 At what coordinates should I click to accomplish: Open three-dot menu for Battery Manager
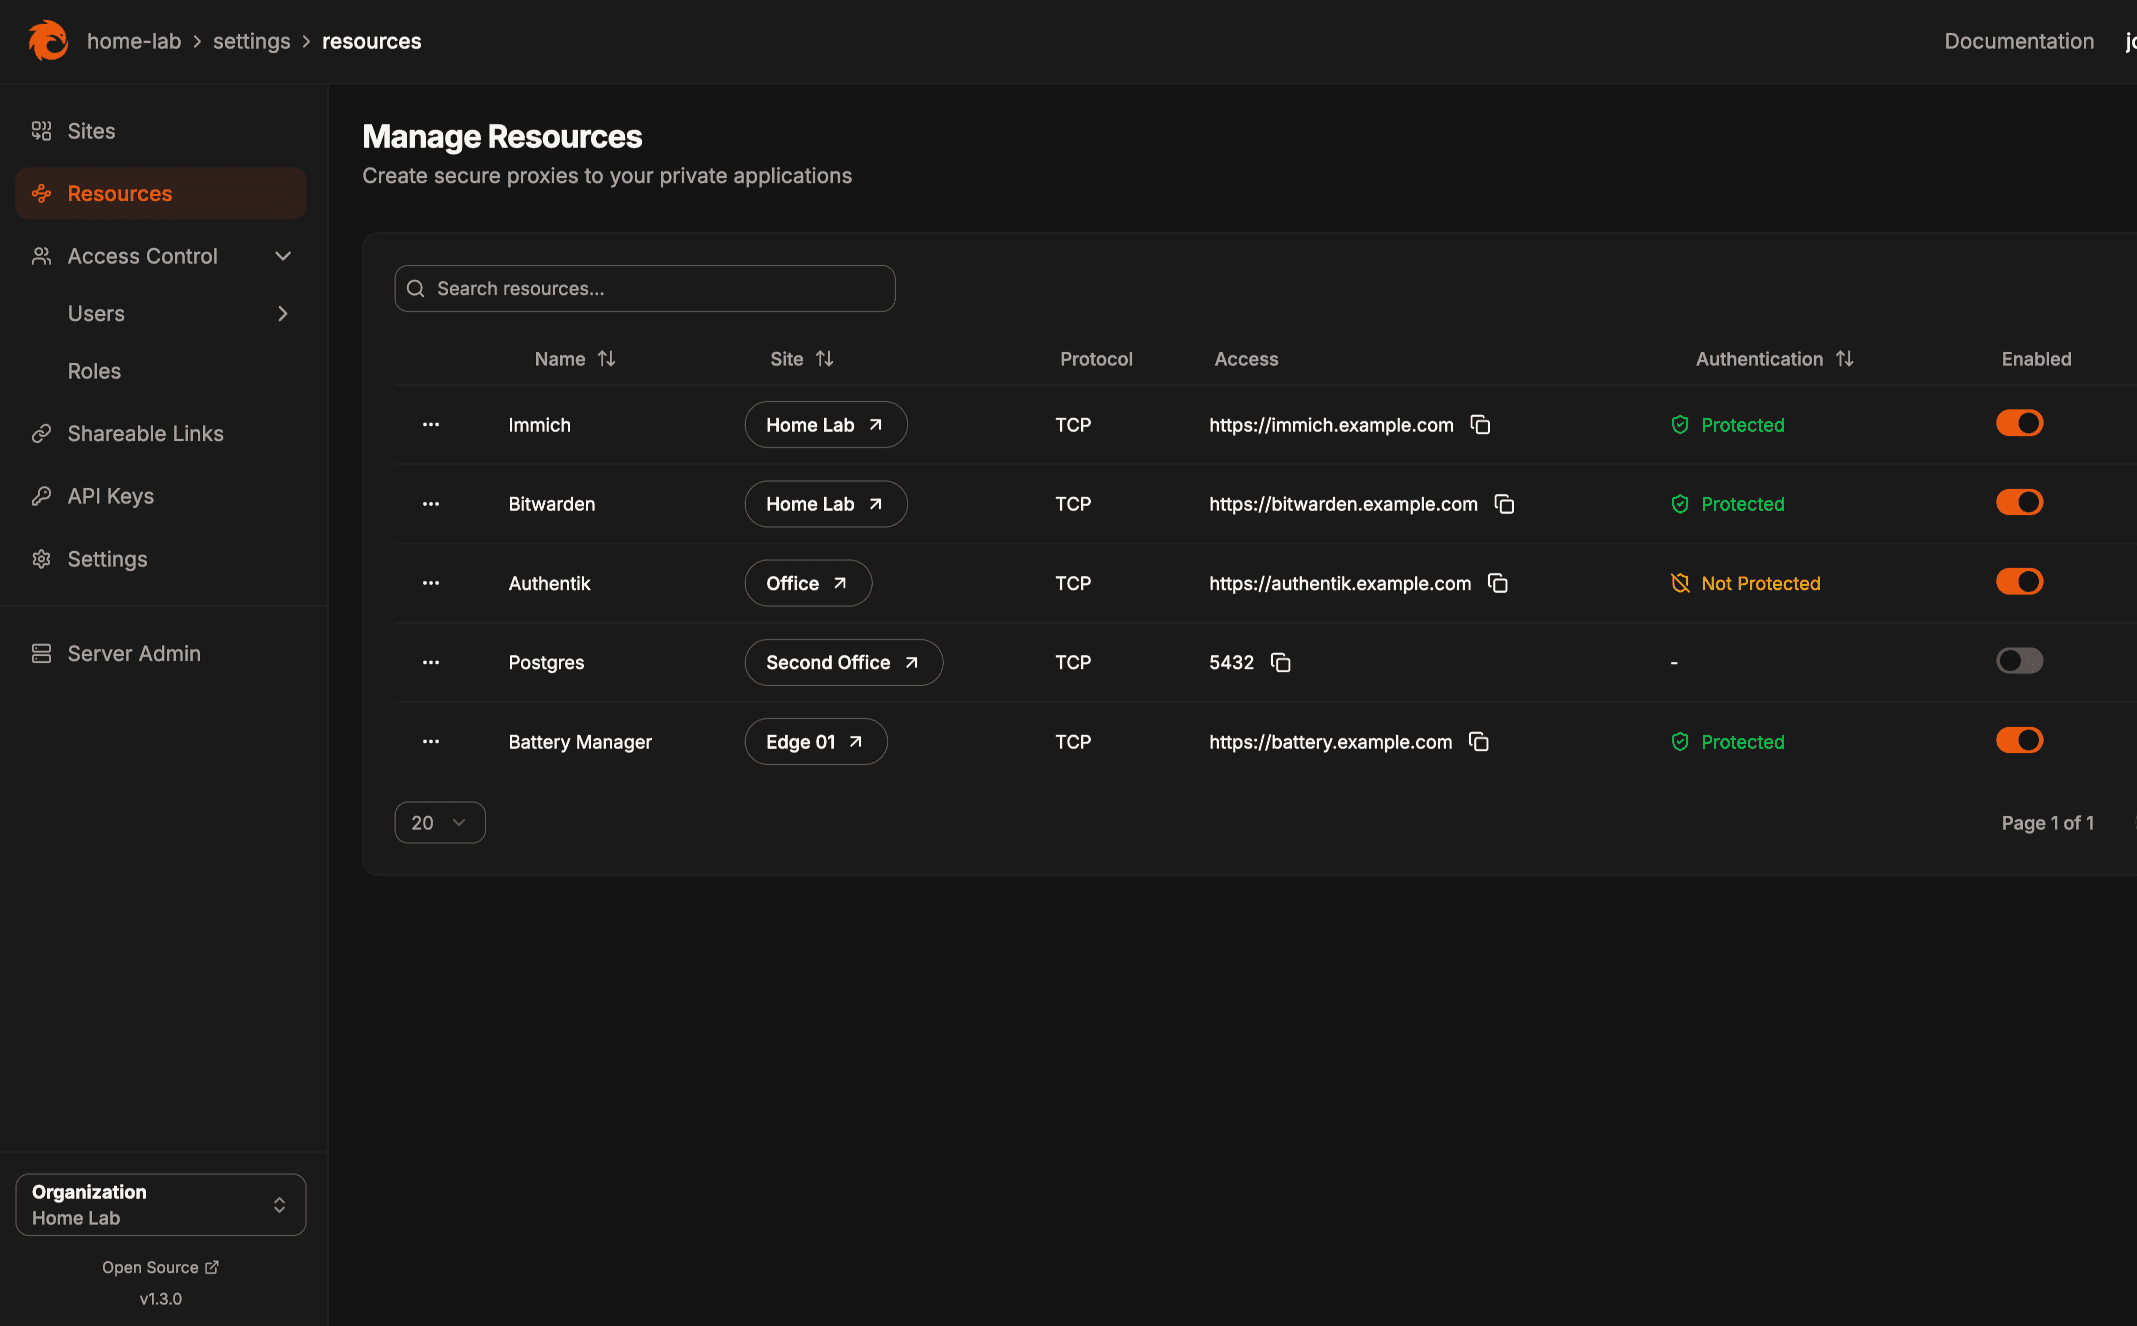(x=431, y=742)
